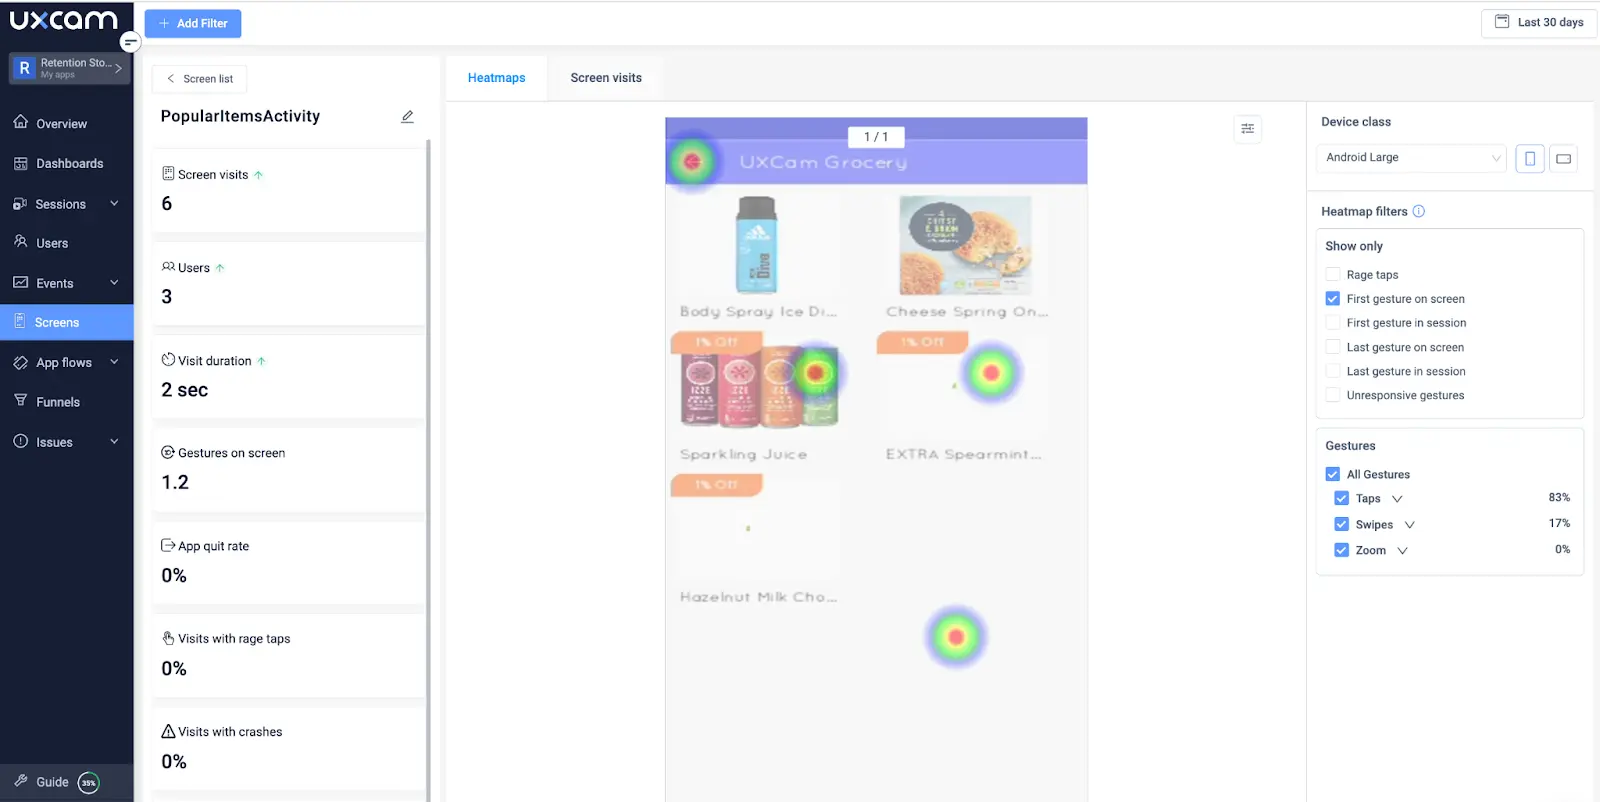Screen dimensions: 1600x802
Task: Edit the PopularItemsActivity screen name pencil icon
Action: [x=408, y=117]
